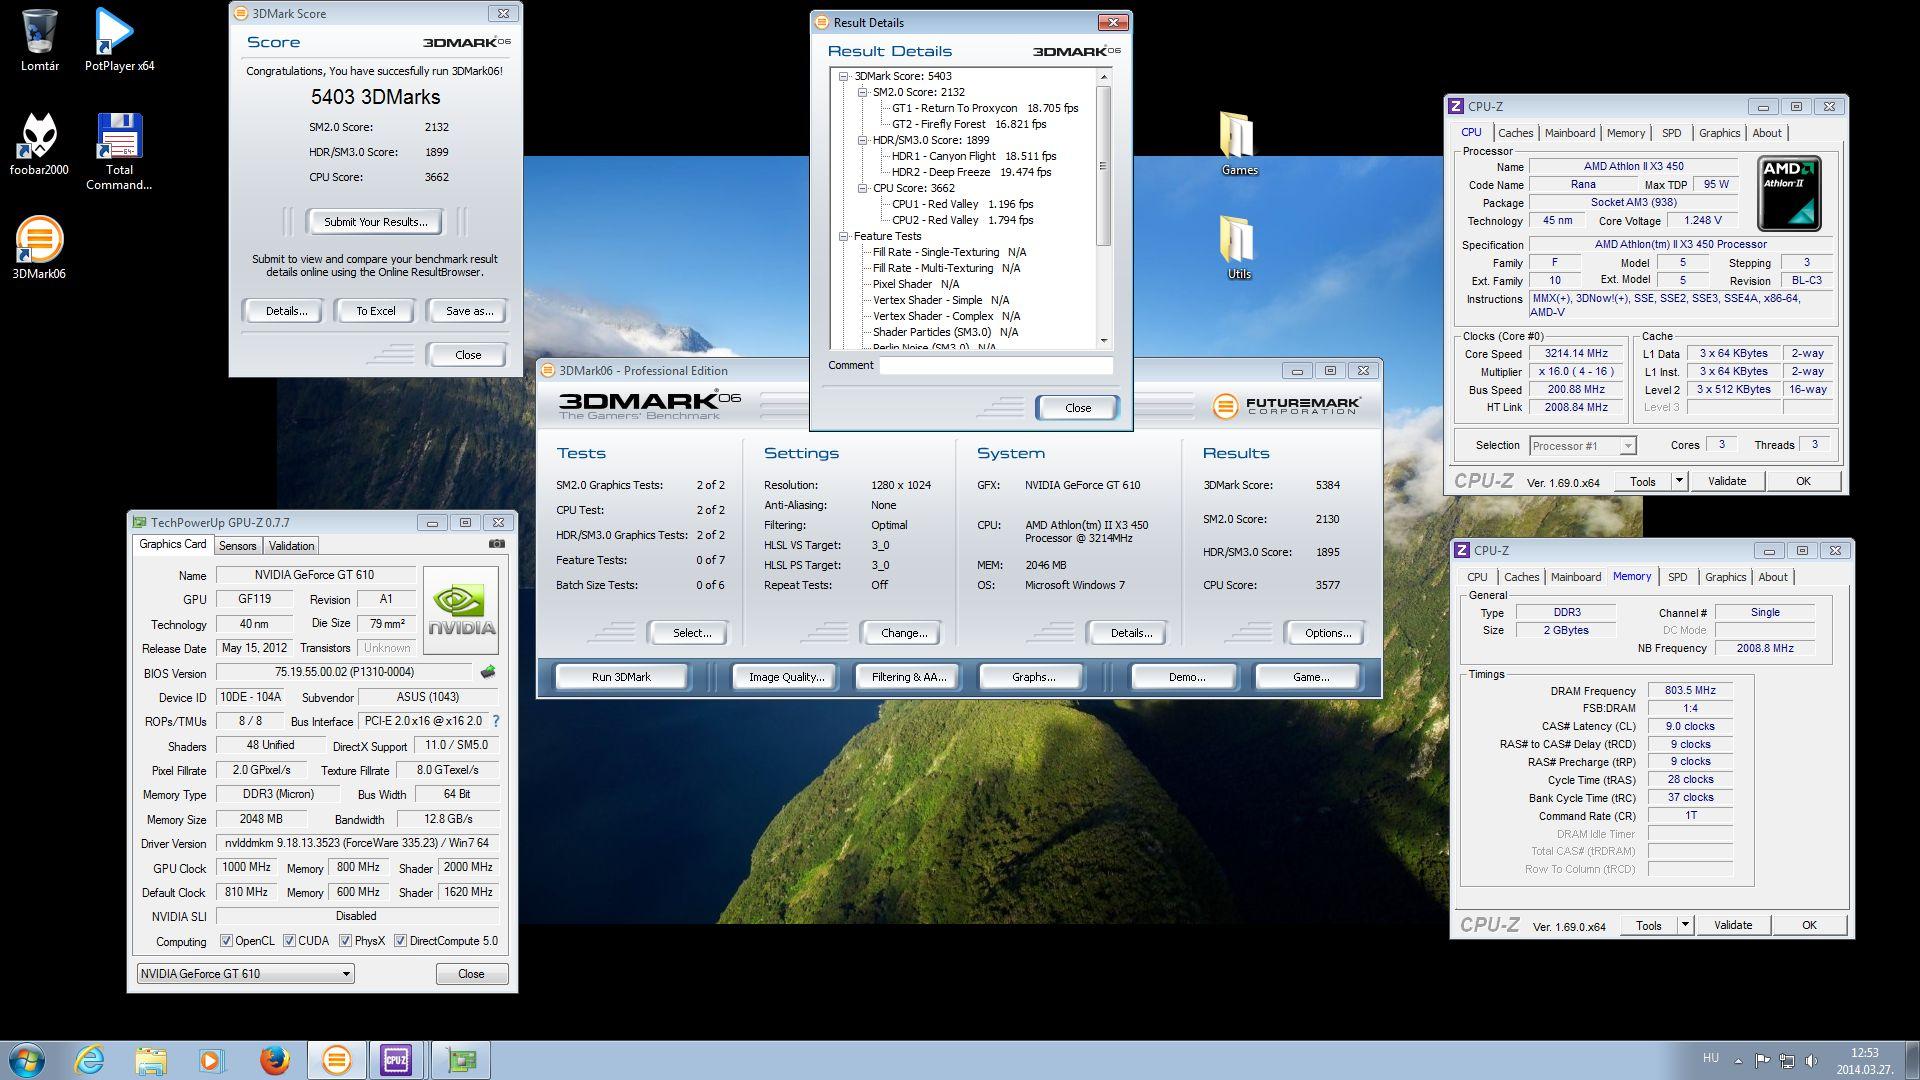Click Graphs button in 3DMark06
This screenshot has width=1920, height=1080.
[1033, 677]
